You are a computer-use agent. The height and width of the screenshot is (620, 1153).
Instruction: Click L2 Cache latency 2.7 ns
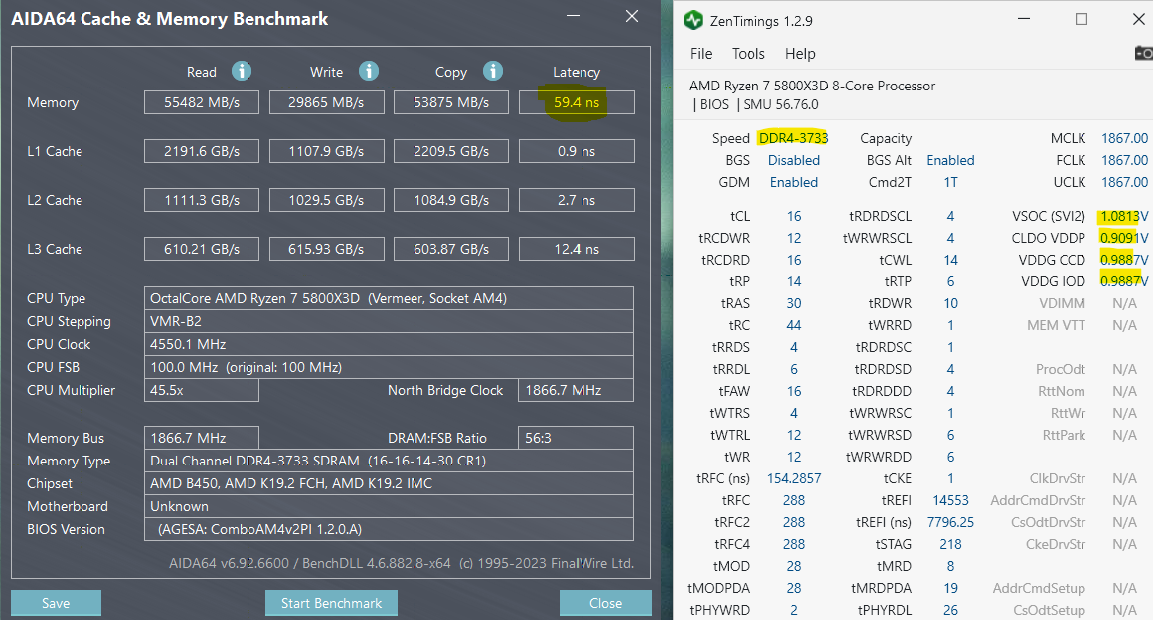(x=576, y=200)
